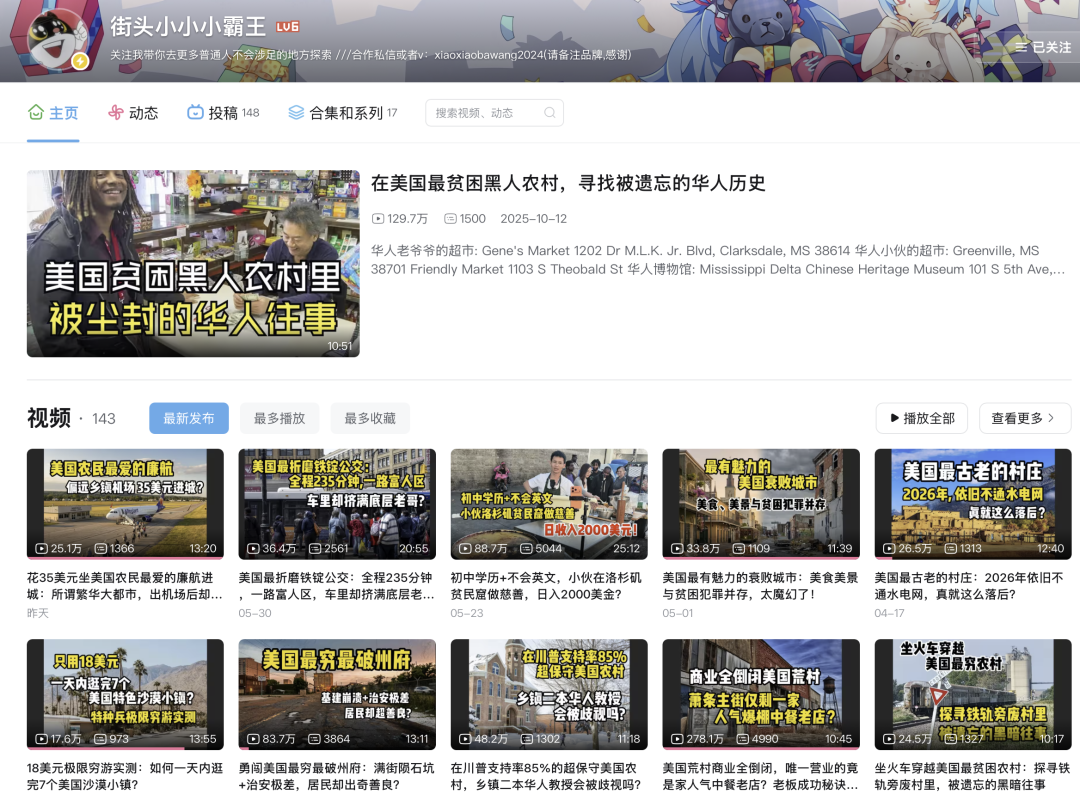1080x794 pixels.
Task: Click the home icon in 主页 tab
Action: point(36,112)
